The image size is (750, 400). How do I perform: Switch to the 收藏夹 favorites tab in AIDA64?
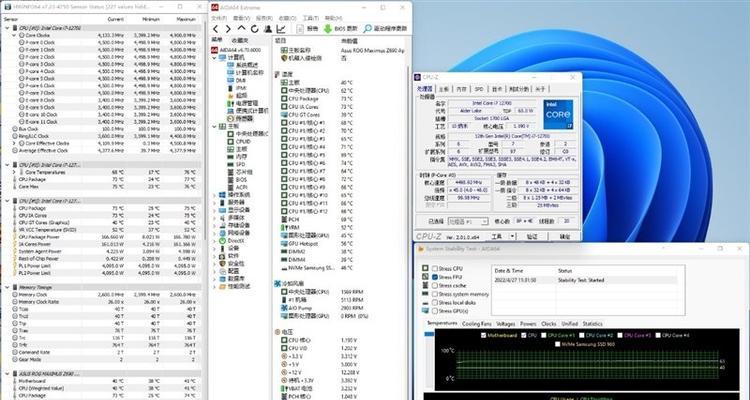(240, 40)
